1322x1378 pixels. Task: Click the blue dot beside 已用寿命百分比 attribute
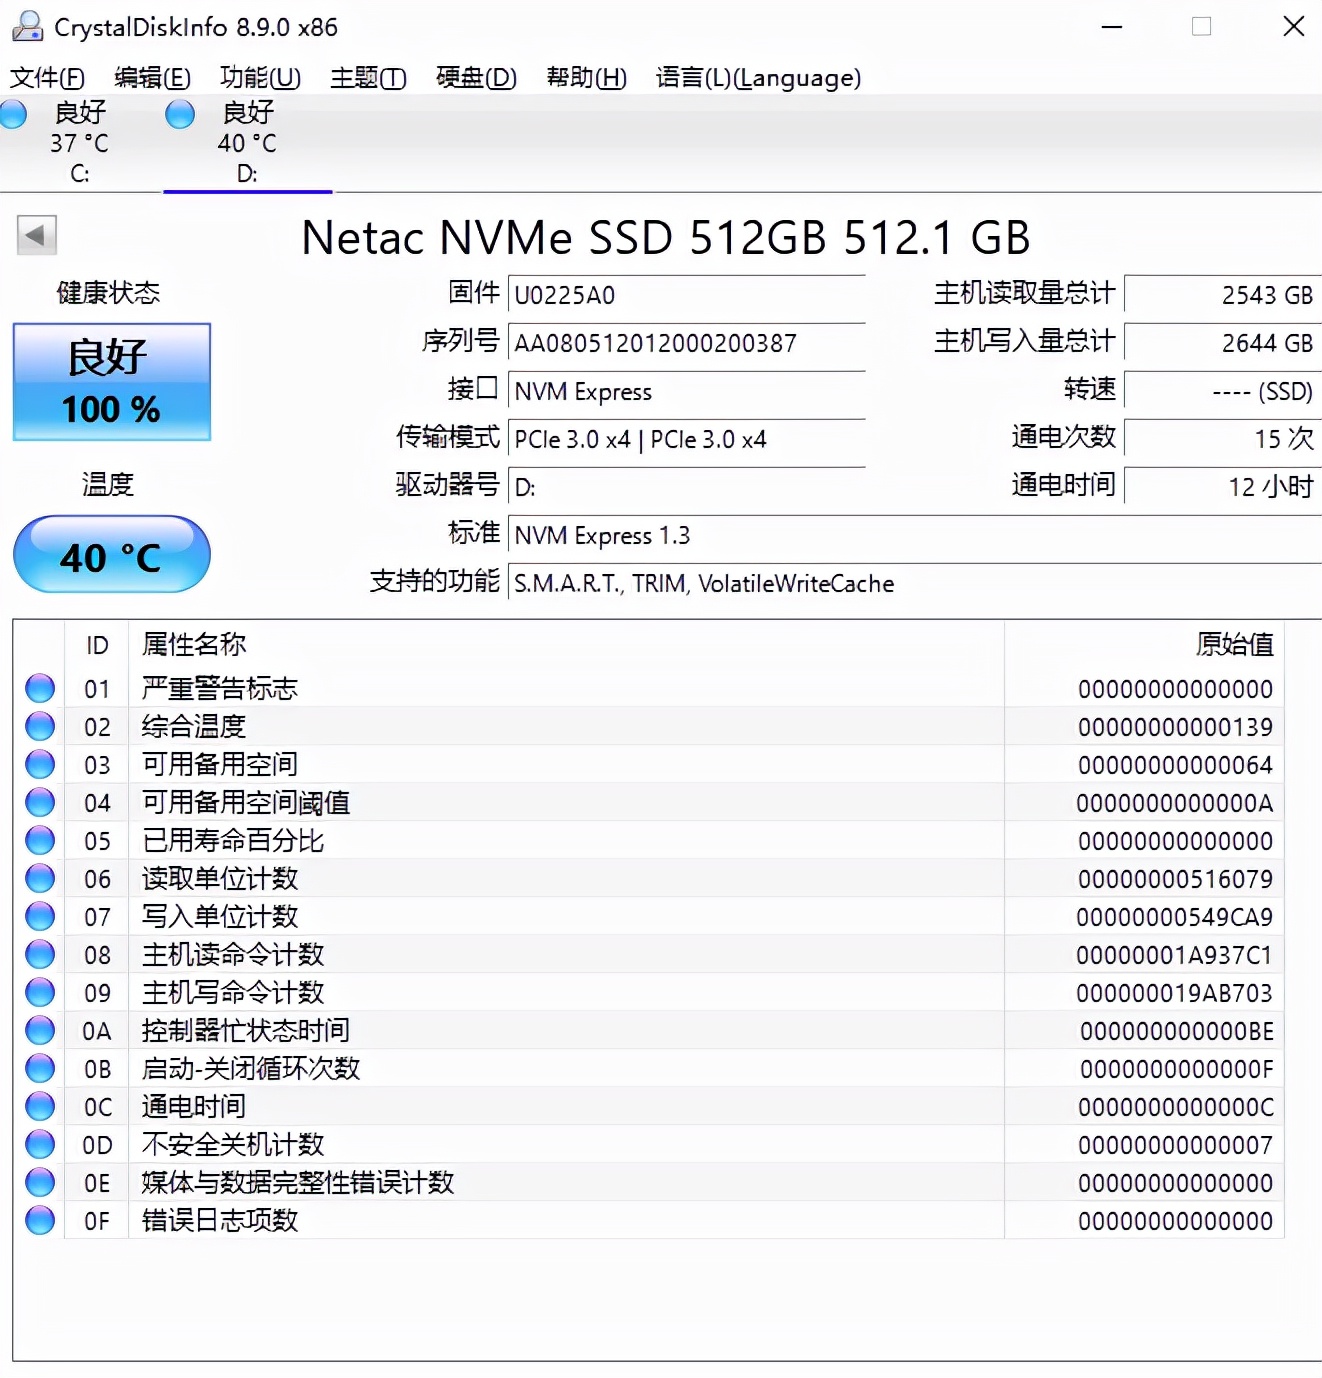coord(39,840)
